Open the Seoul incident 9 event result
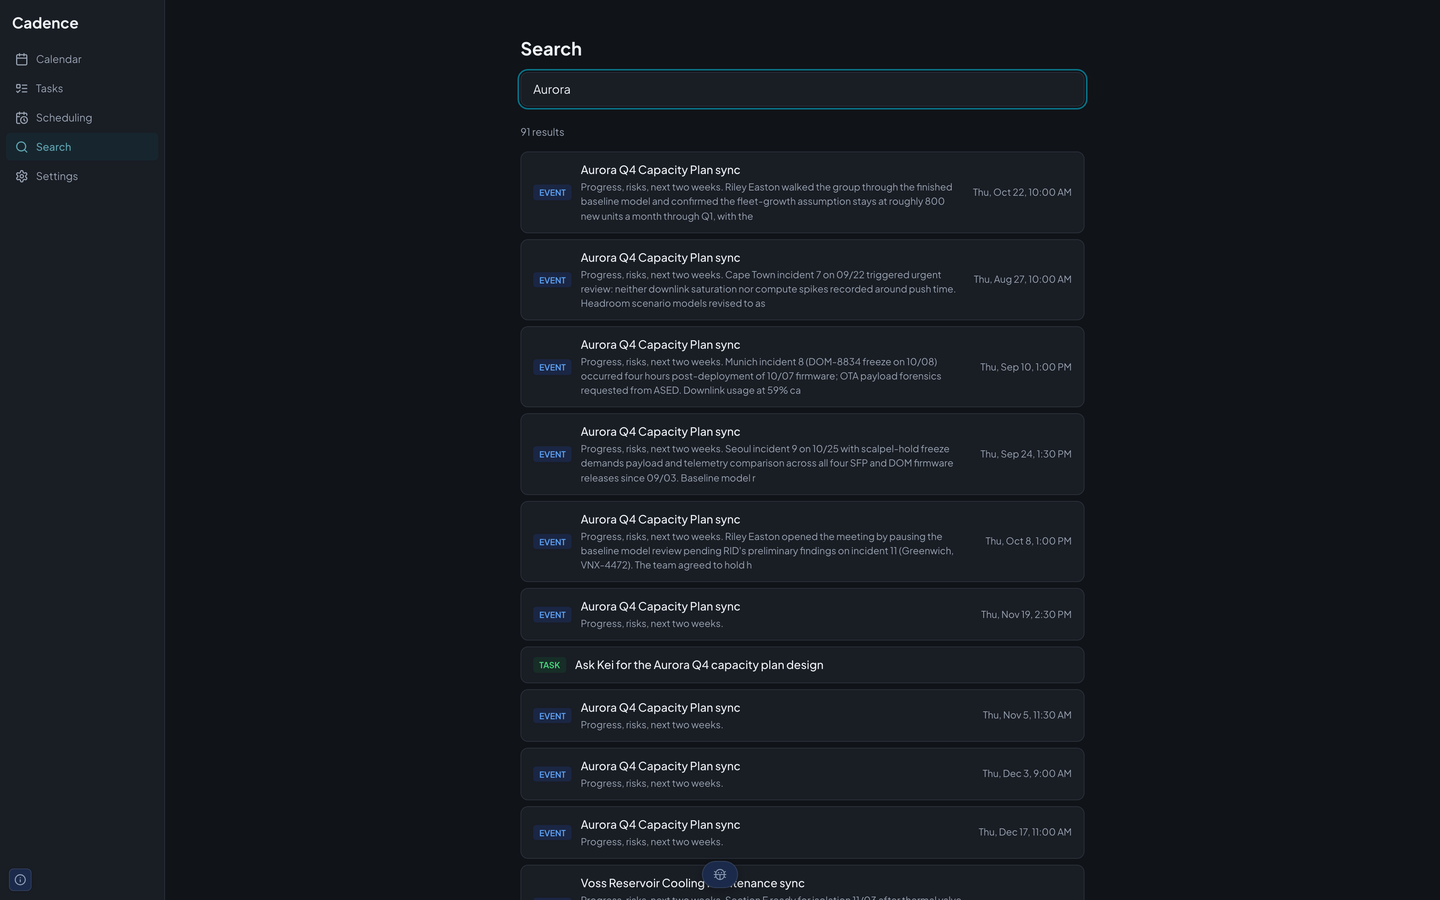The height and width of the screenshot is (900, 1440). point(802,454)
